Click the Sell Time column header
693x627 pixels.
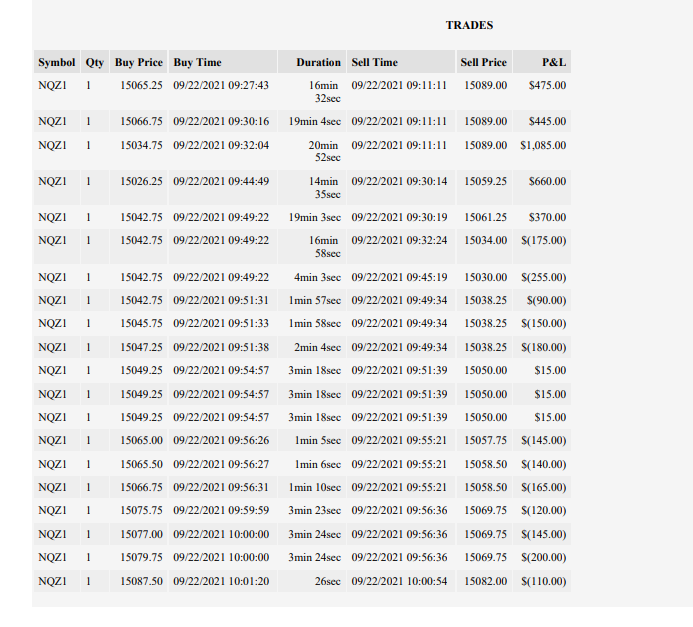tap(401, 62)
